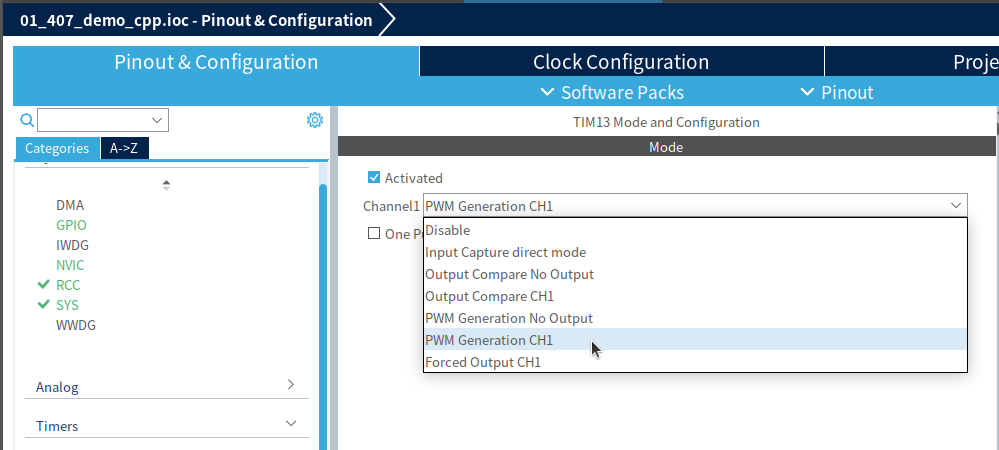
Task: Toggle the One Pulse Mode checkbox
Action: pyautogui.click(x=375, y=233)
